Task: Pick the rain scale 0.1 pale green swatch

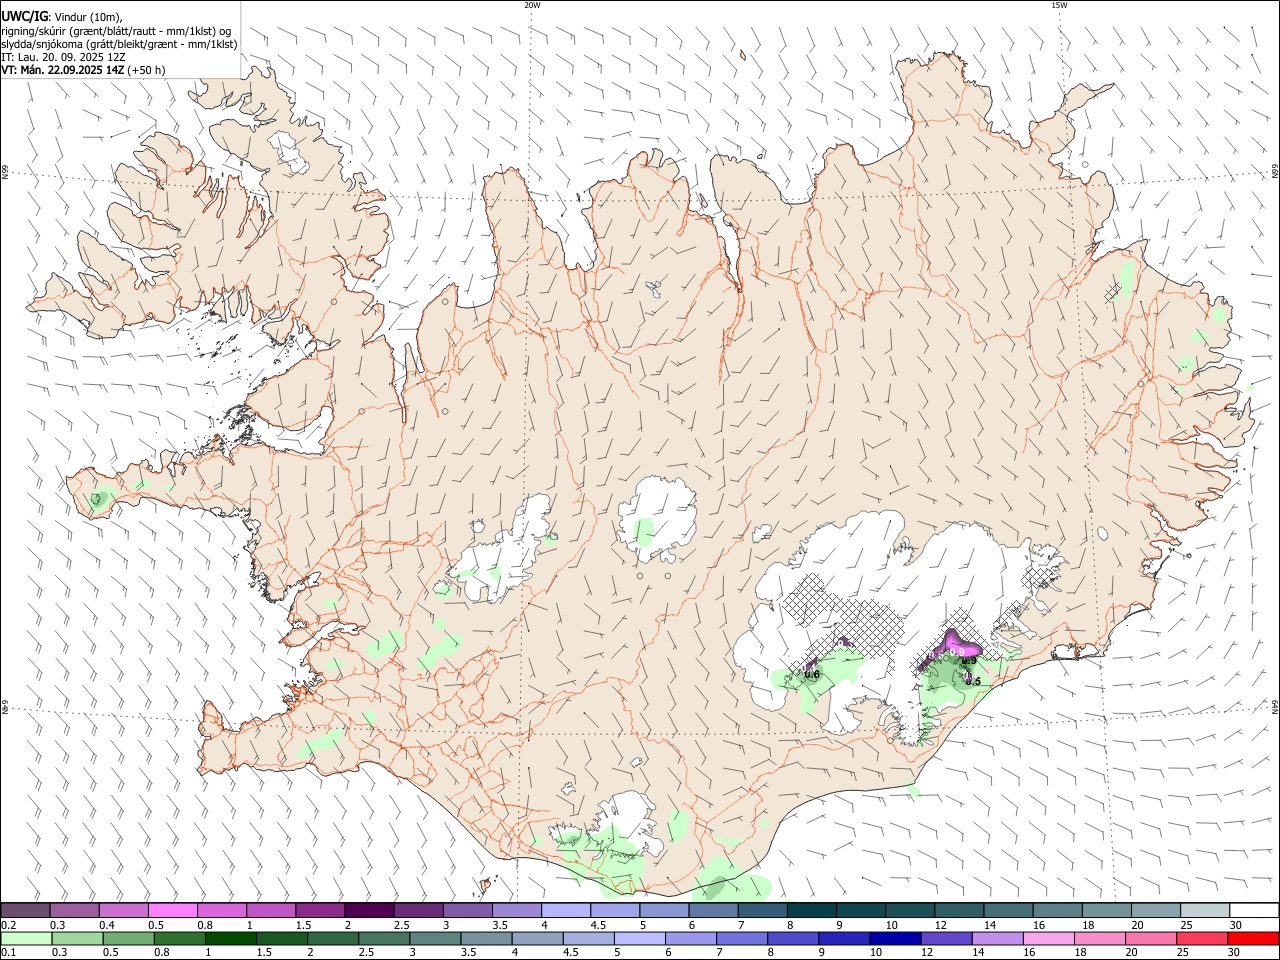Action: [x=26, y=938]
